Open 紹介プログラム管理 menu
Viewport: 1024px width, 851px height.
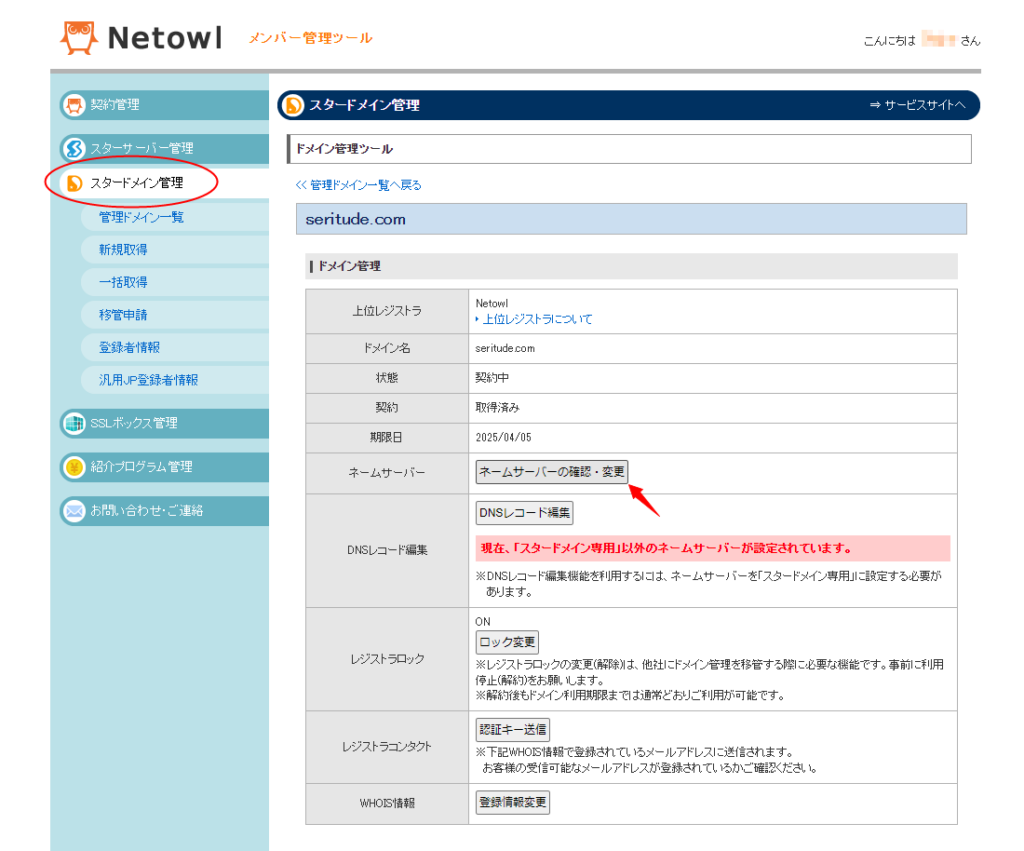pos(164,467)
